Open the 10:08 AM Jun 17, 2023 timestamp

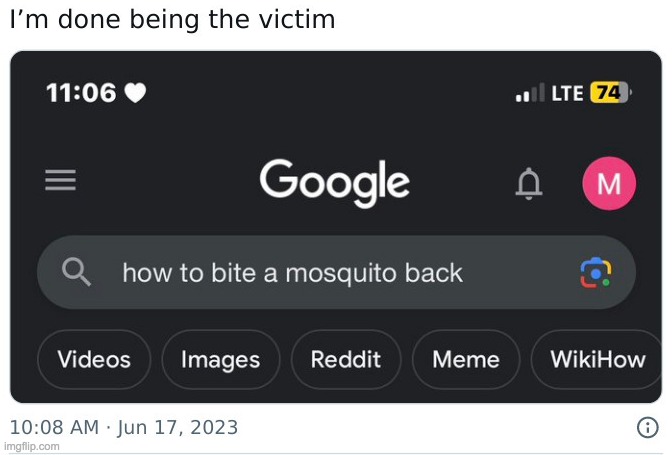pyautogui.click(x=124, y=428)
